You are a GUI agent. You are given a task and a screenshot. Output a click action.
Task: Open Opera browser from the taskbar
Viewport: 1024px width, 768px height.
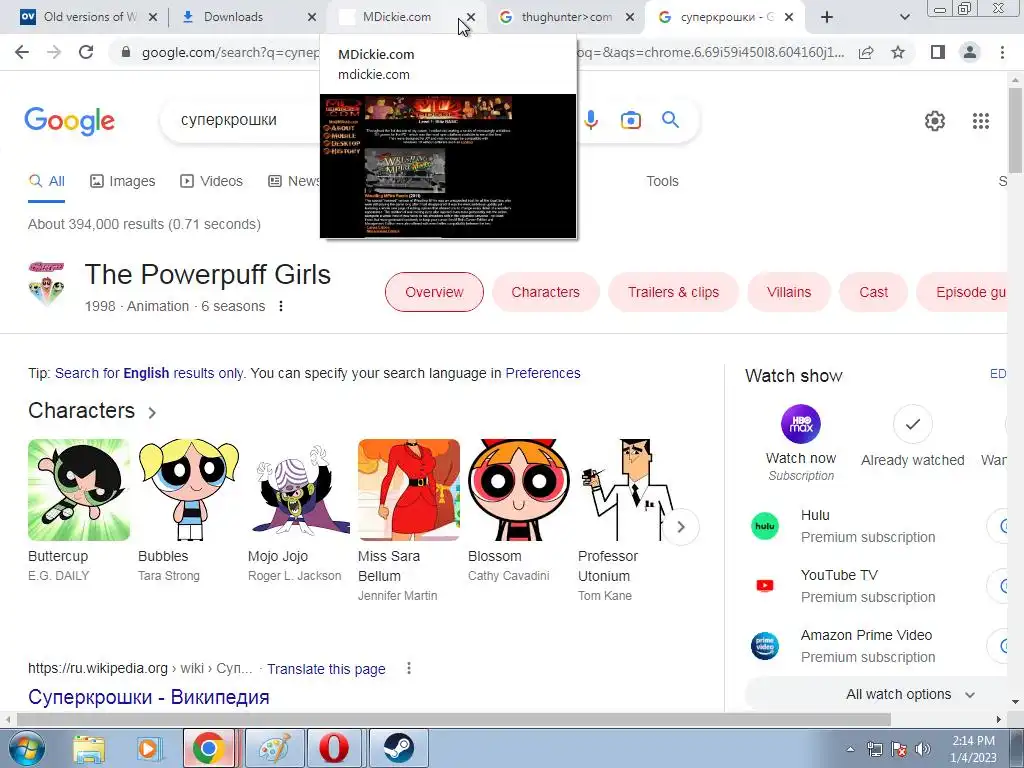(x=334, y=748)
